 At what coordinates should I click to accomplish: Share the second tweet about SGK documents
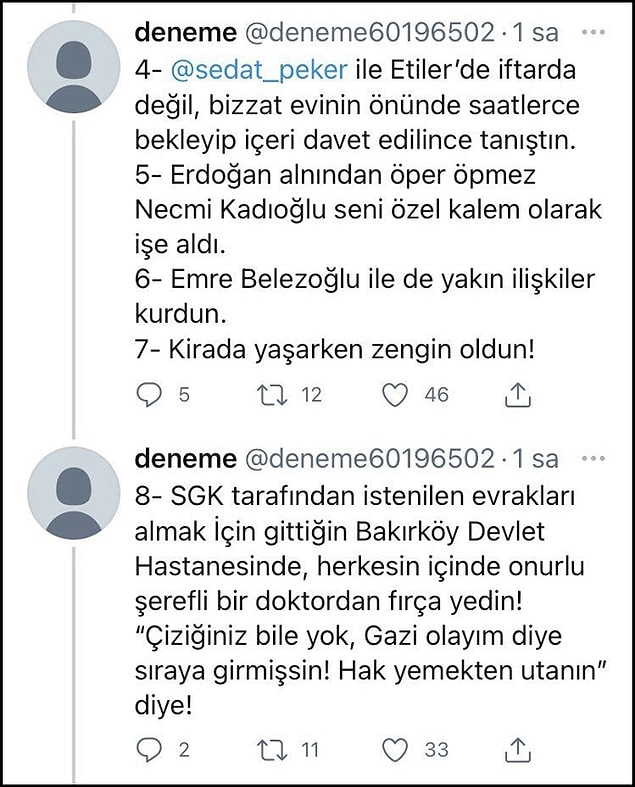pyautogui.click(x=518, y=749)
